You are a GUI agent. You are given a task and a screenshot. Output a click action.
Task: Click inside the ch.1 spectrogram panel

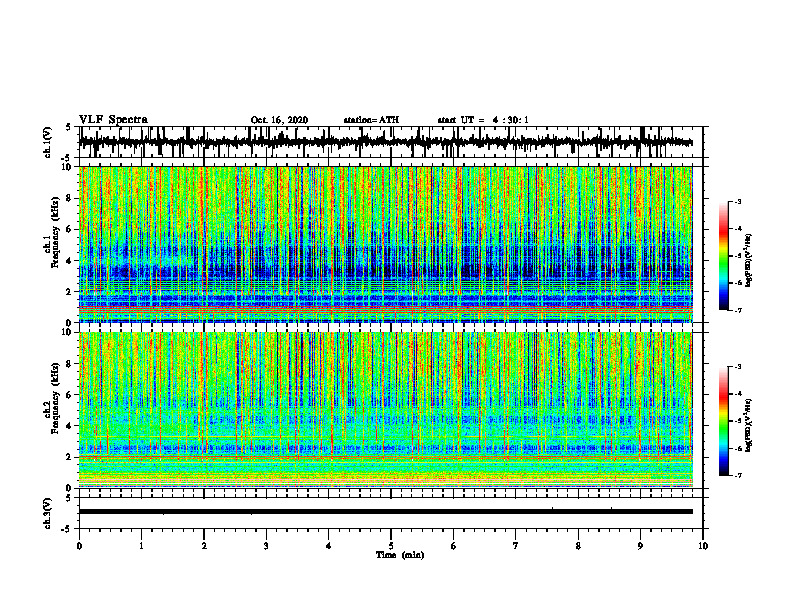(385, 244)
